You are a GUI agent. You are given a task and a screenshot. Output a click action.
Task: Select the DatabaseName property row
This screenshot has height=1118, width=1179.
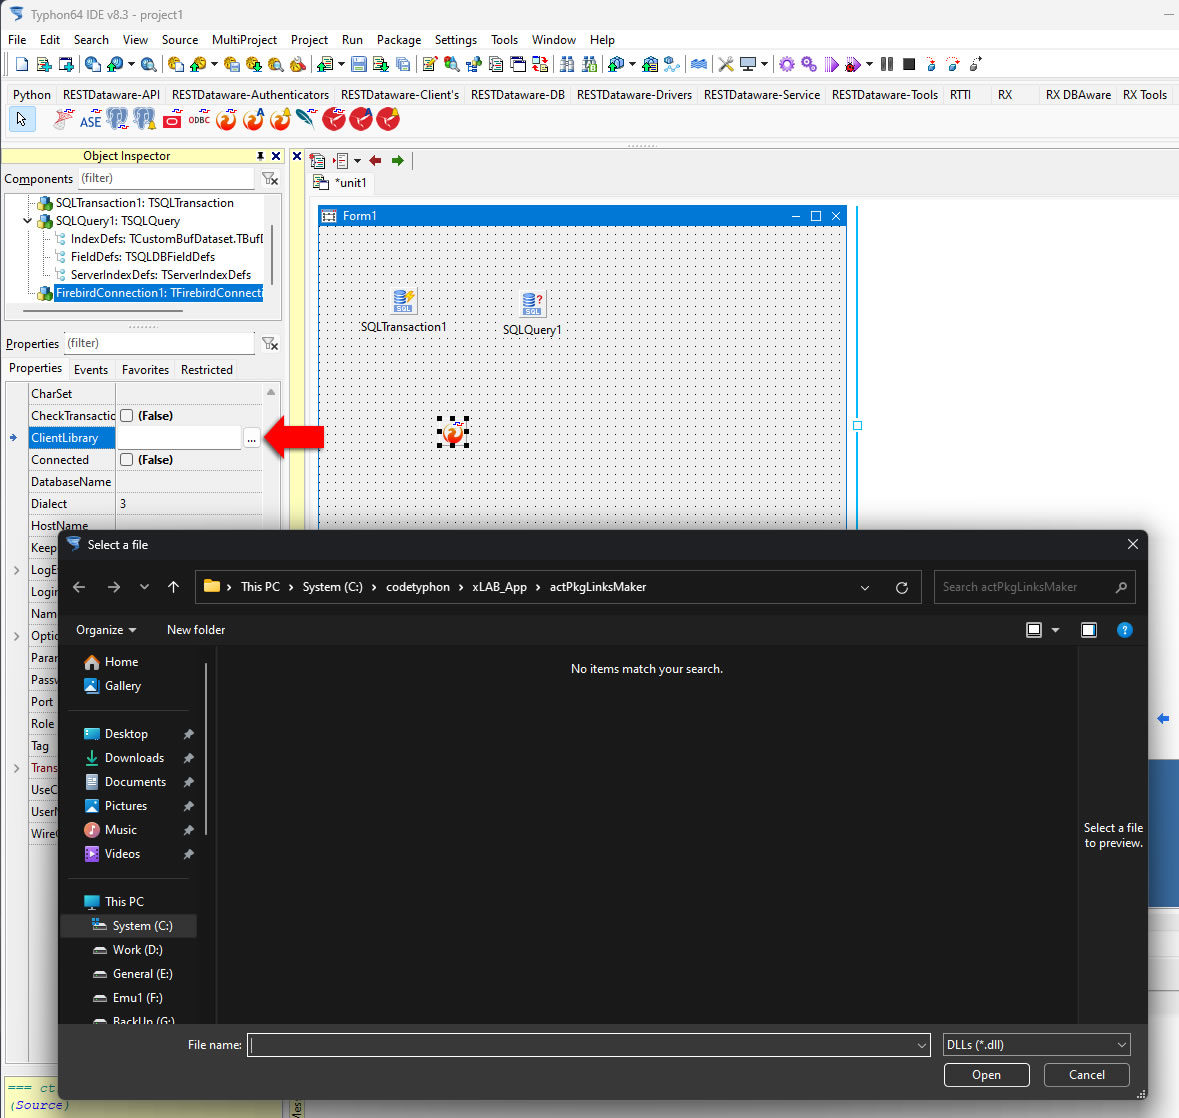pyautogui.click(x=146, y=482)
